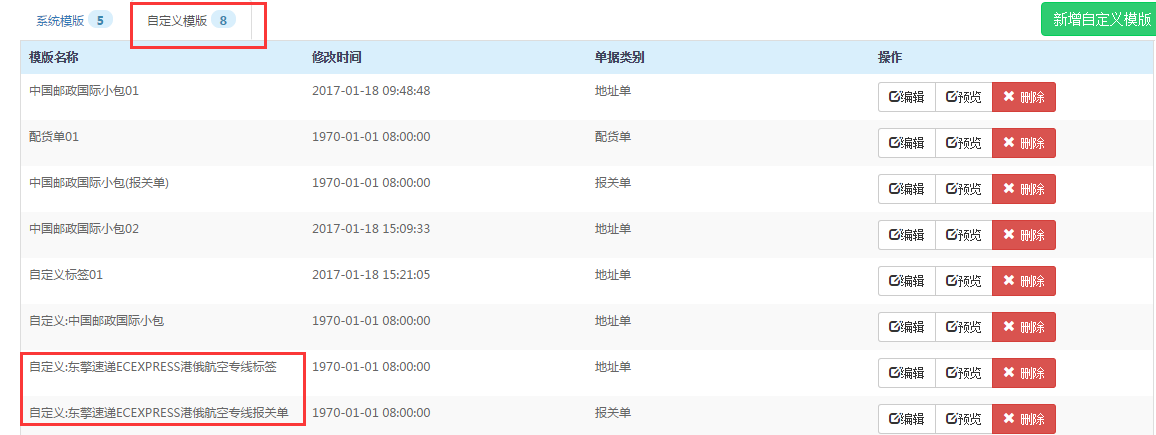
Task: Edit the 中国邮政国际小包01 template
Action: 906,97
